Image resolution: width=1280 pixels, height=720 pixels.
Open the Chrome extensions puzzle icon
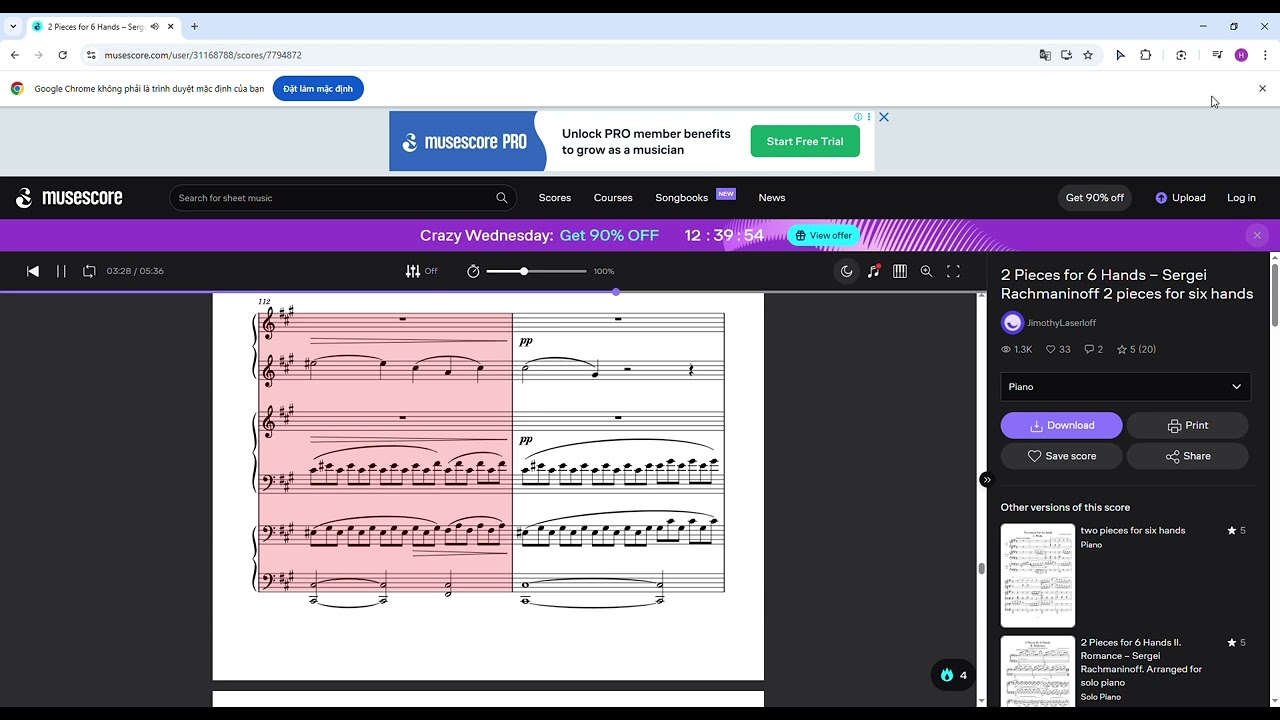pyautogui.click(x=1146, y=55)
